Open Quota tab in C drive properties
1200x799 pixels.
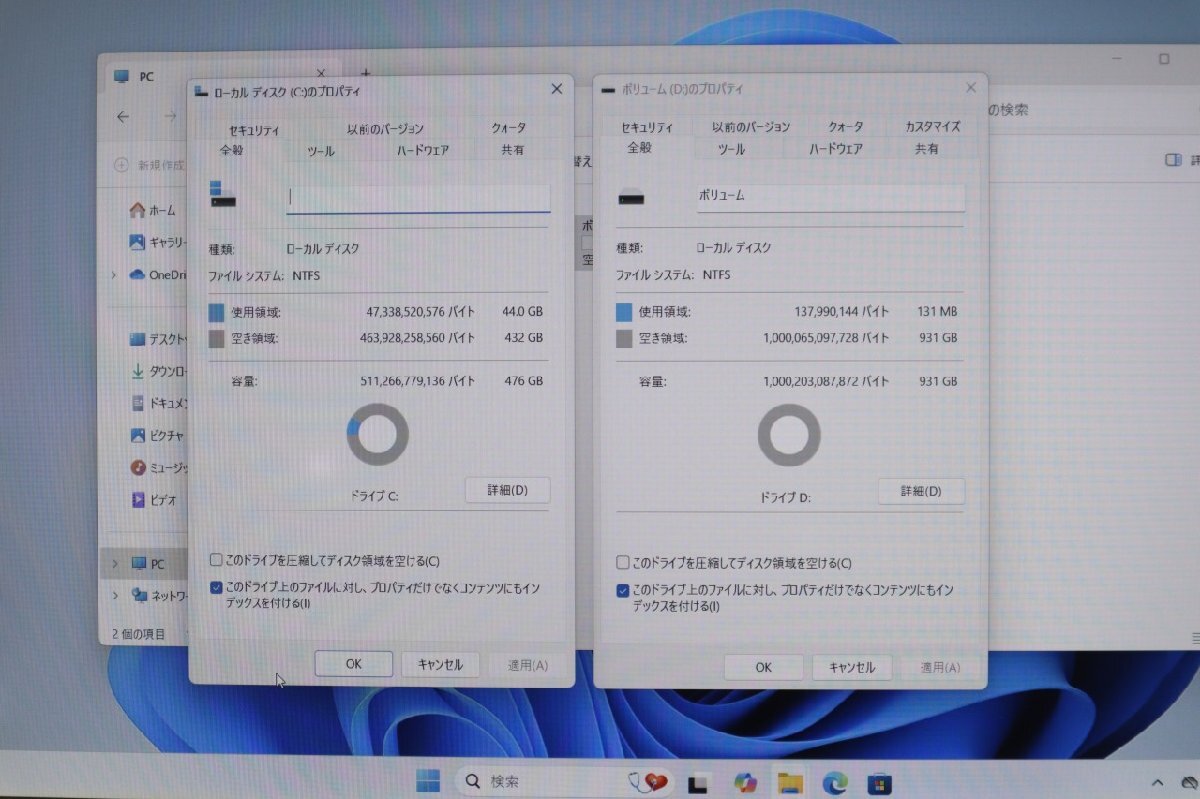(508, 128)
